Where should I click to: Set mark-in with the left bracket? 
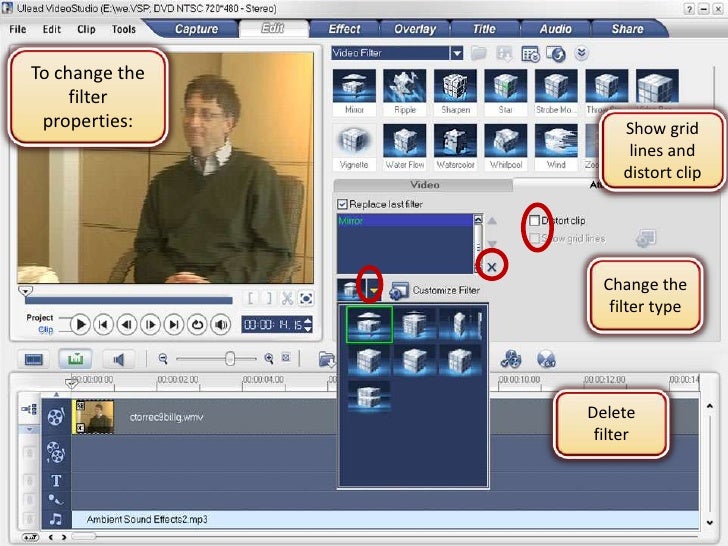pyautogui.click(x=251, y=298)
